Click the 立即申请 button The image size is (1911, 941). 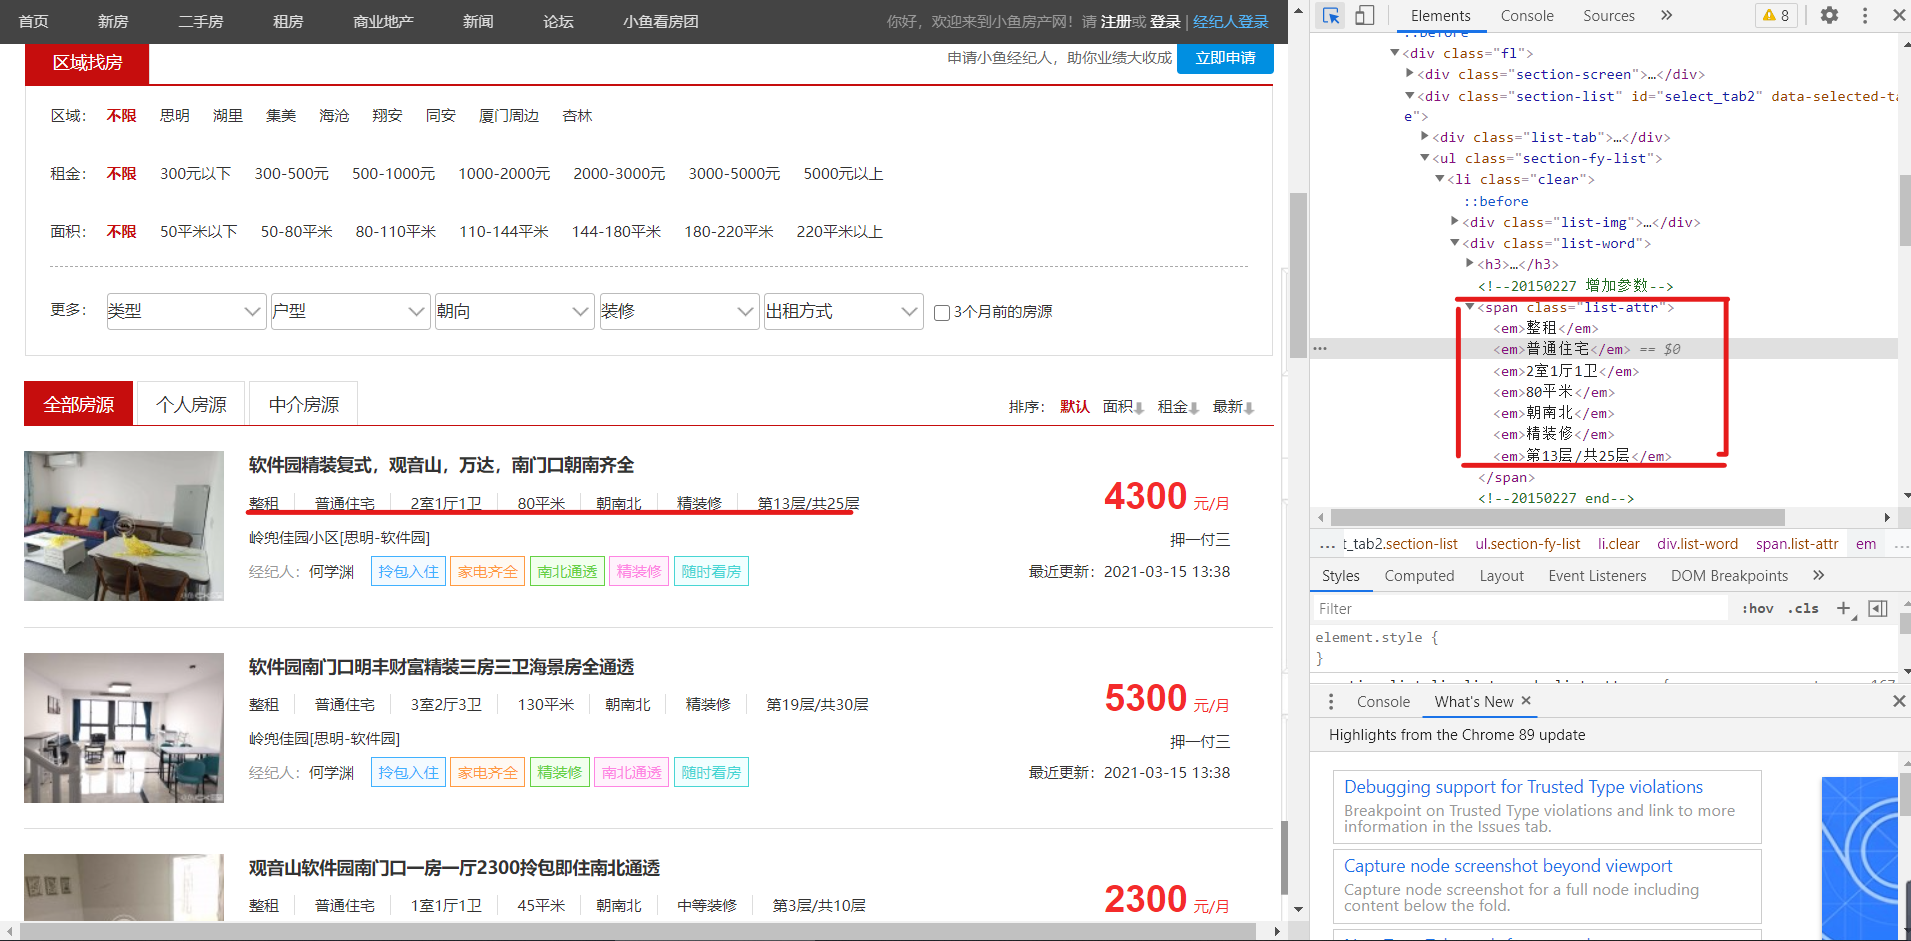[x=1224, y=57]
